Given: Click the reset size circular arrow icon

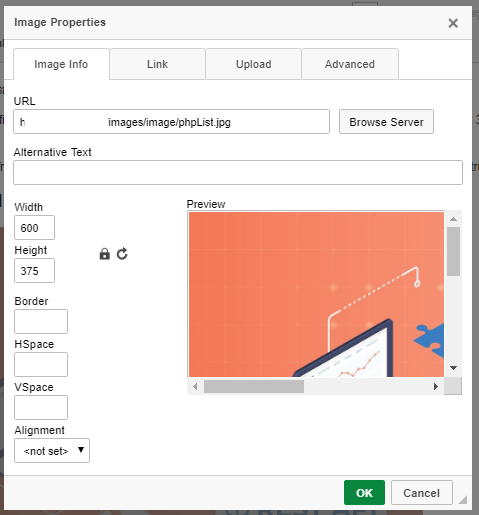Looking at the screenshot, I should click(x=122, y=254).
